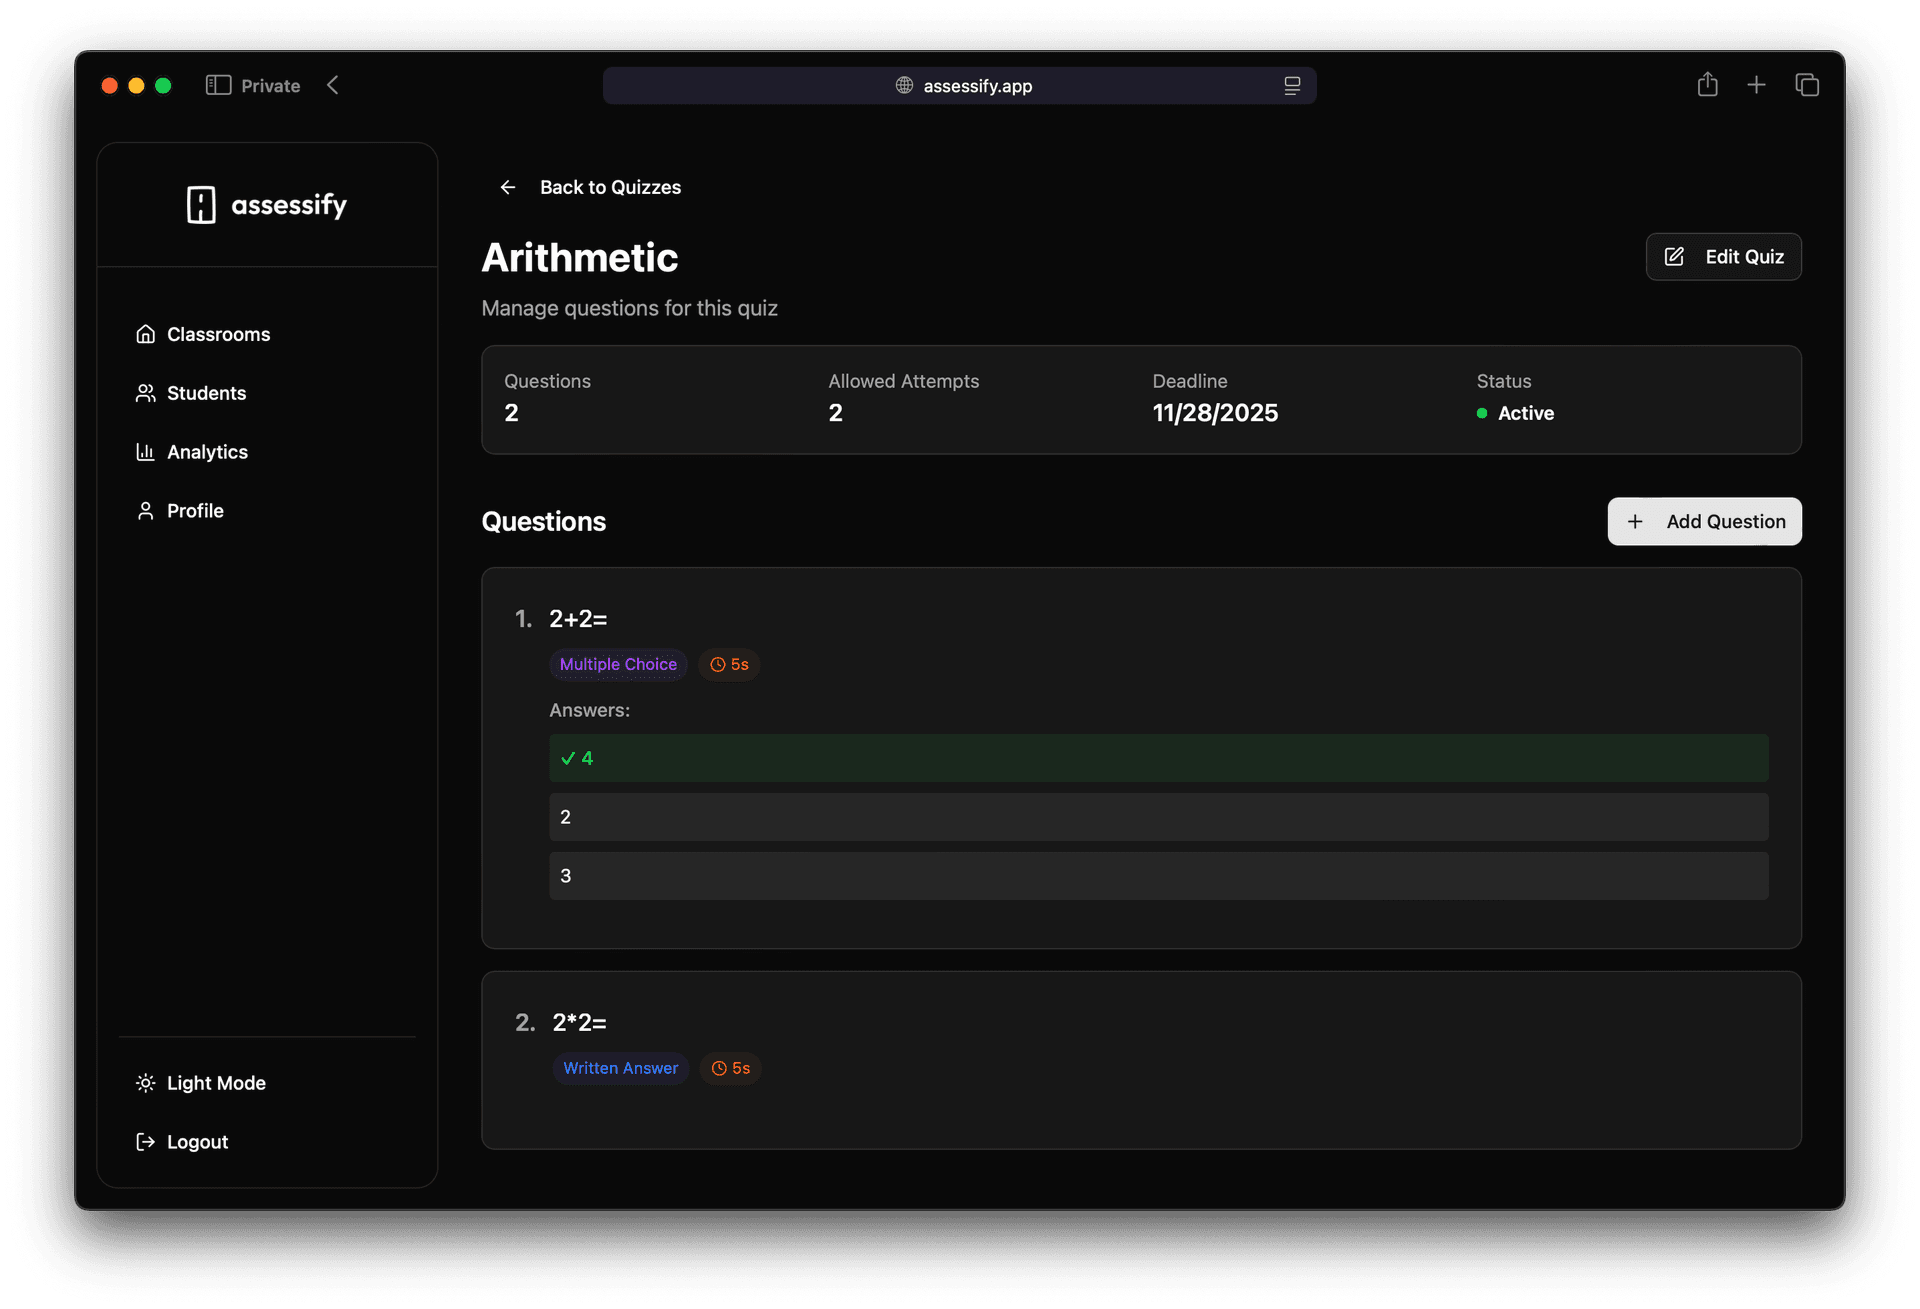
Task: Toggle the browser sidebar icon
Action: click(x=218, y=85)
